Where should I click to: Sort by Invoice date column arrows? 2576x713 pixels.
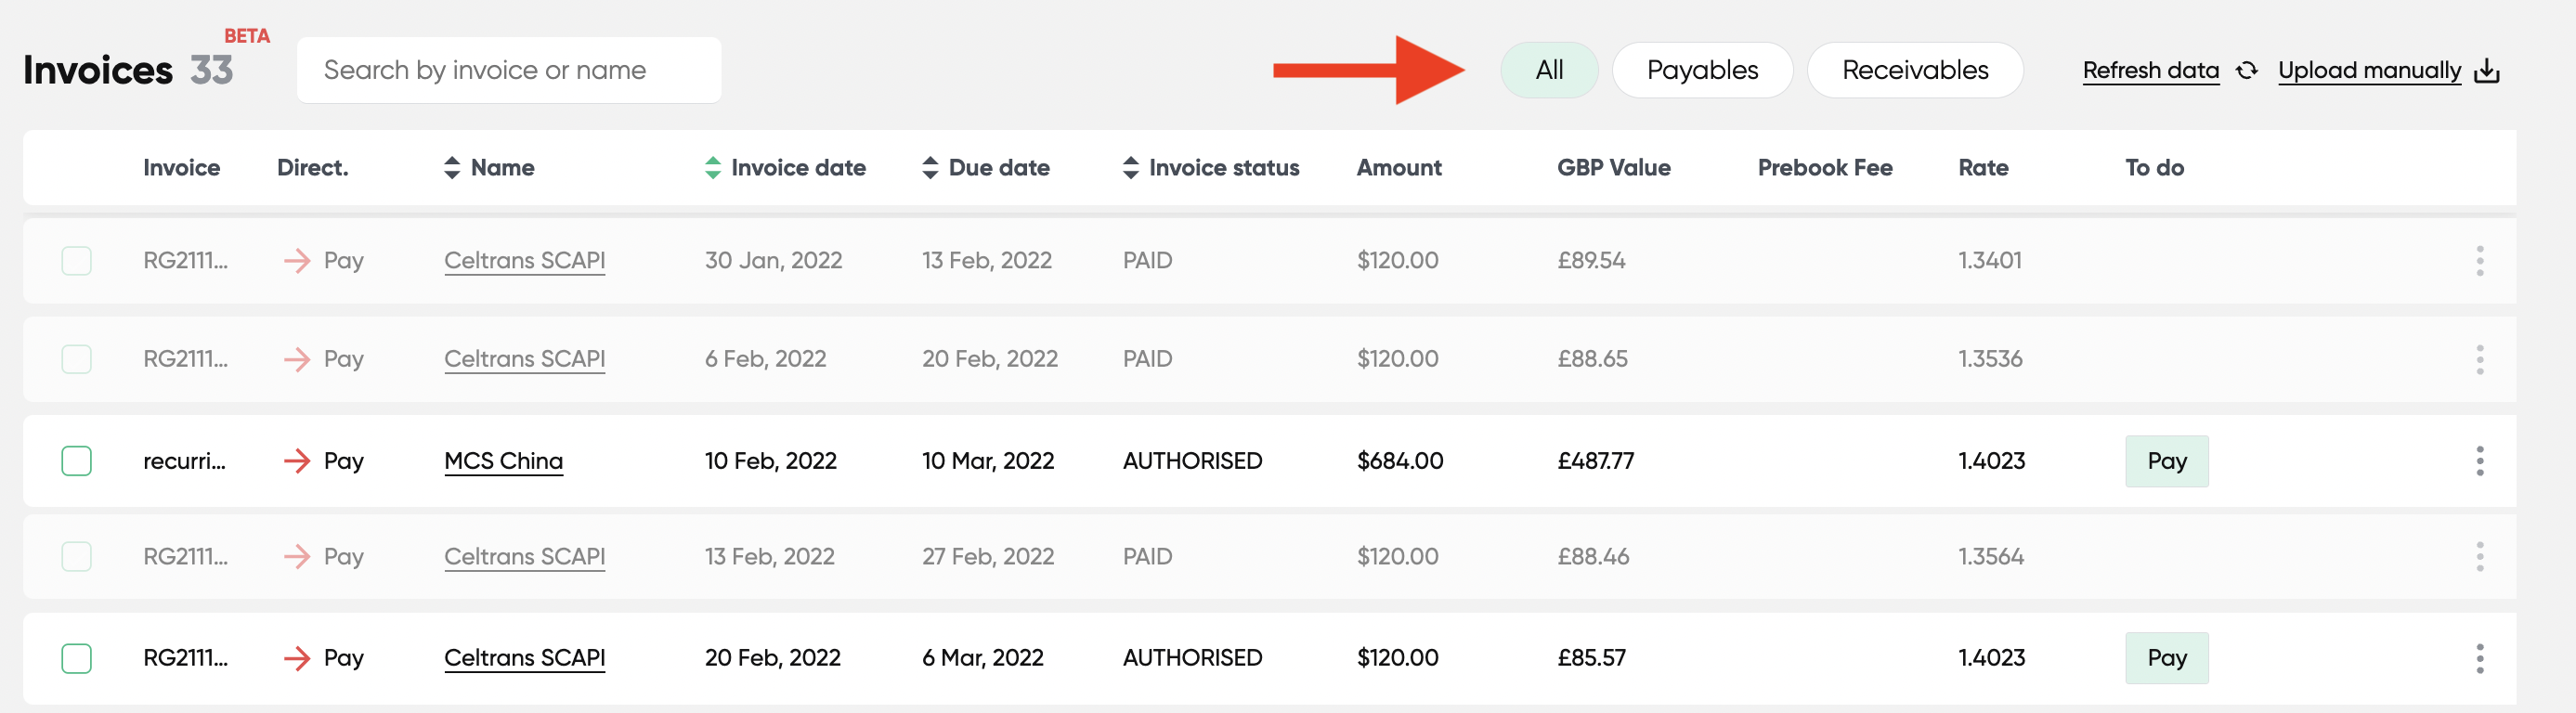[712, 168]
